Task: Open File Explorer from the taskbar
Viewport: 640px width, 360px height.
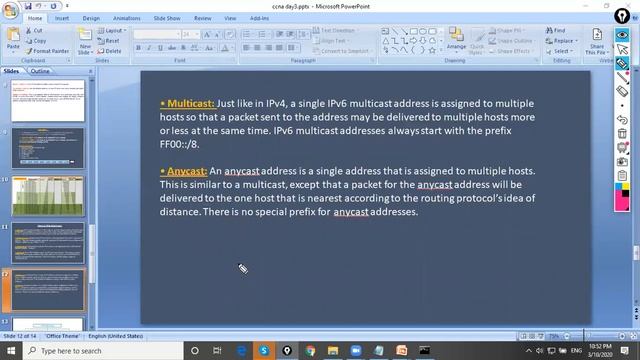Action: click(333, 351)
